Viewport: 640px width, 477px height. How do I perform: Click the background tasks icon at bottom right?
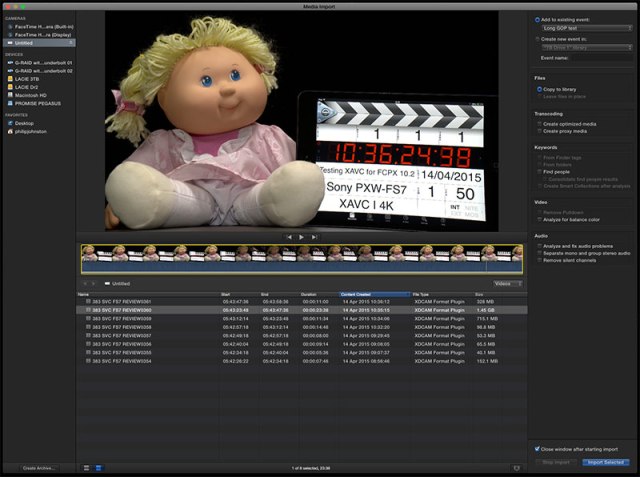pos(517,468)
